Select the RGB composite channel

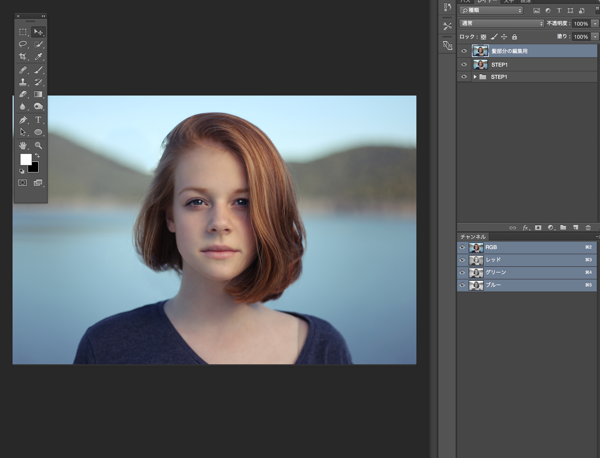527,248
